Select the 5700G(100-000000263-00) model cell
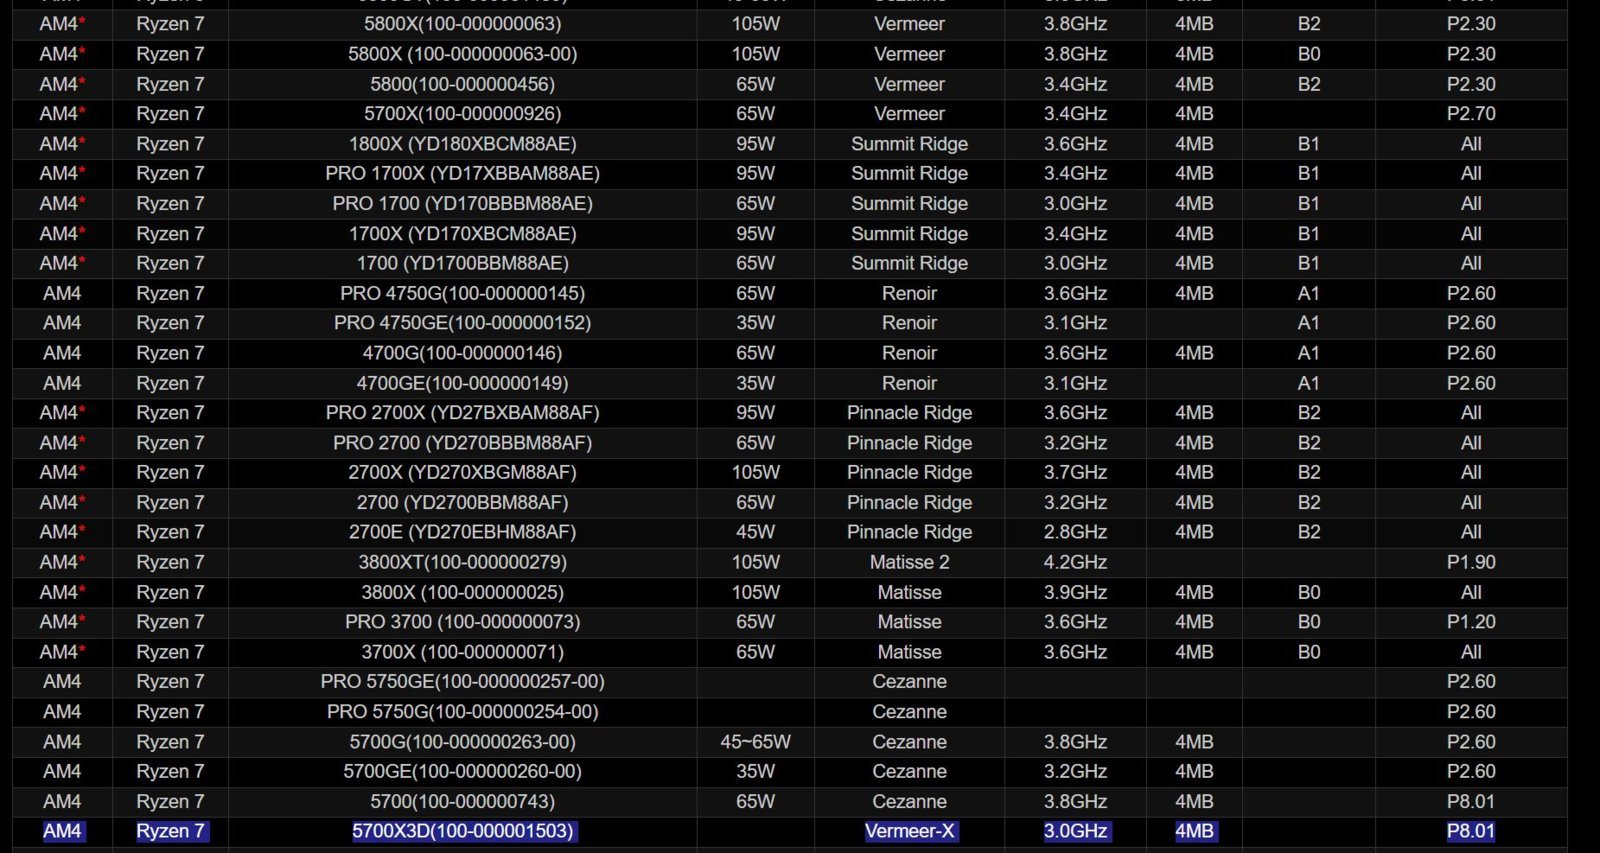 462,741
